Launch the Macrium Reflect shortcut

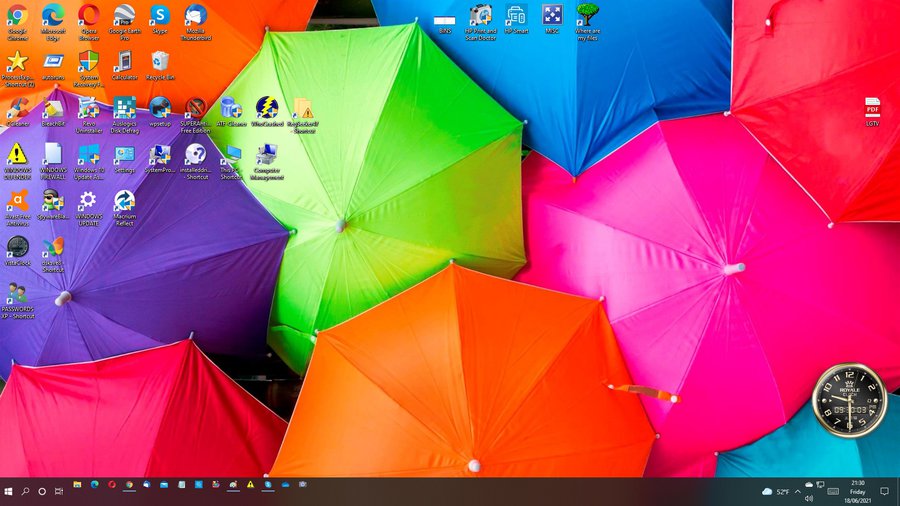(x=125, y=208)
